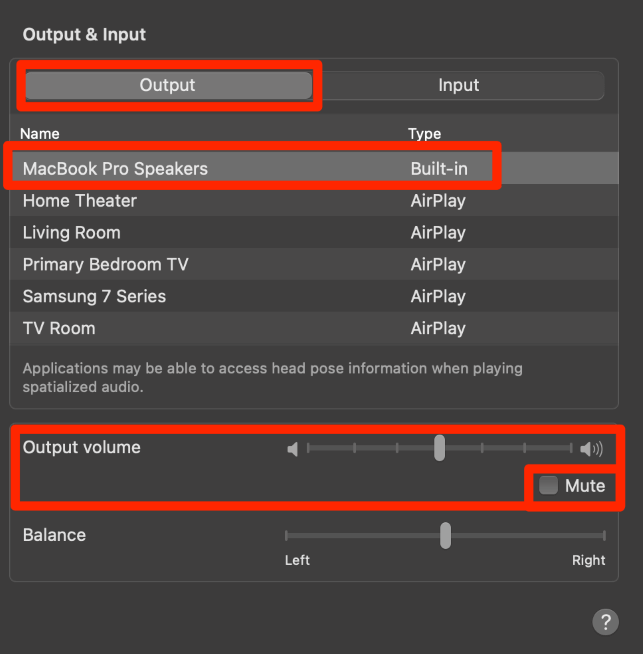Click the Balance slider thumb
643x654 pixels.
(x=445, y=536)
